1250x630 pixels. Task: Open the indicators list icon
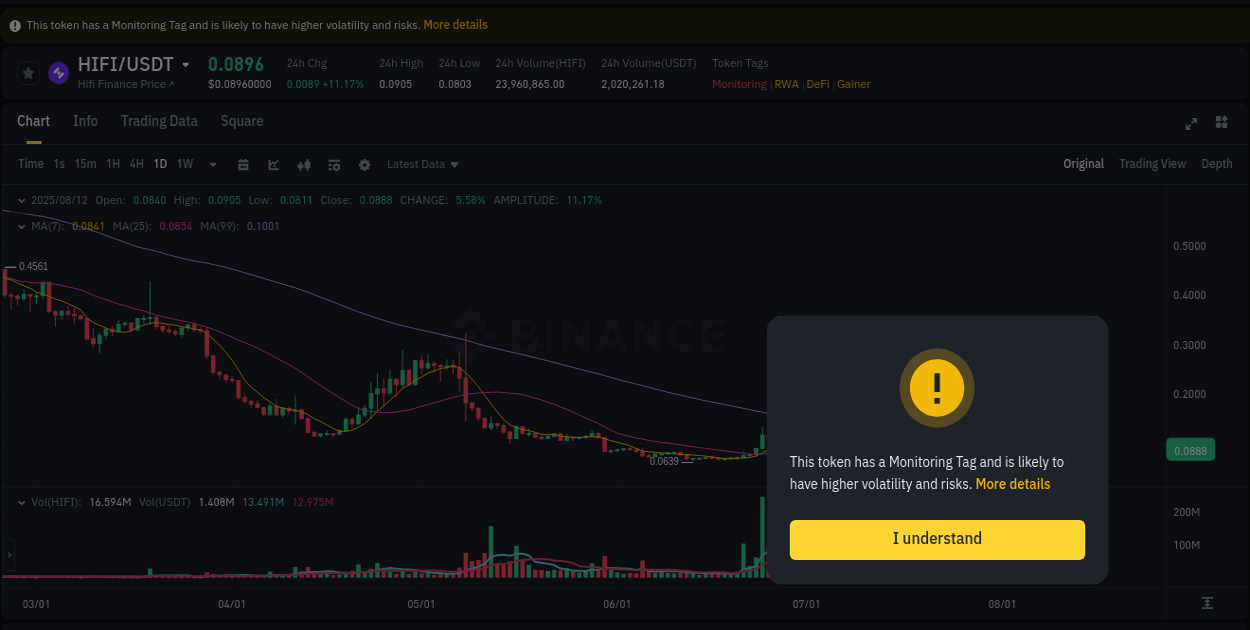coord(334,164)
